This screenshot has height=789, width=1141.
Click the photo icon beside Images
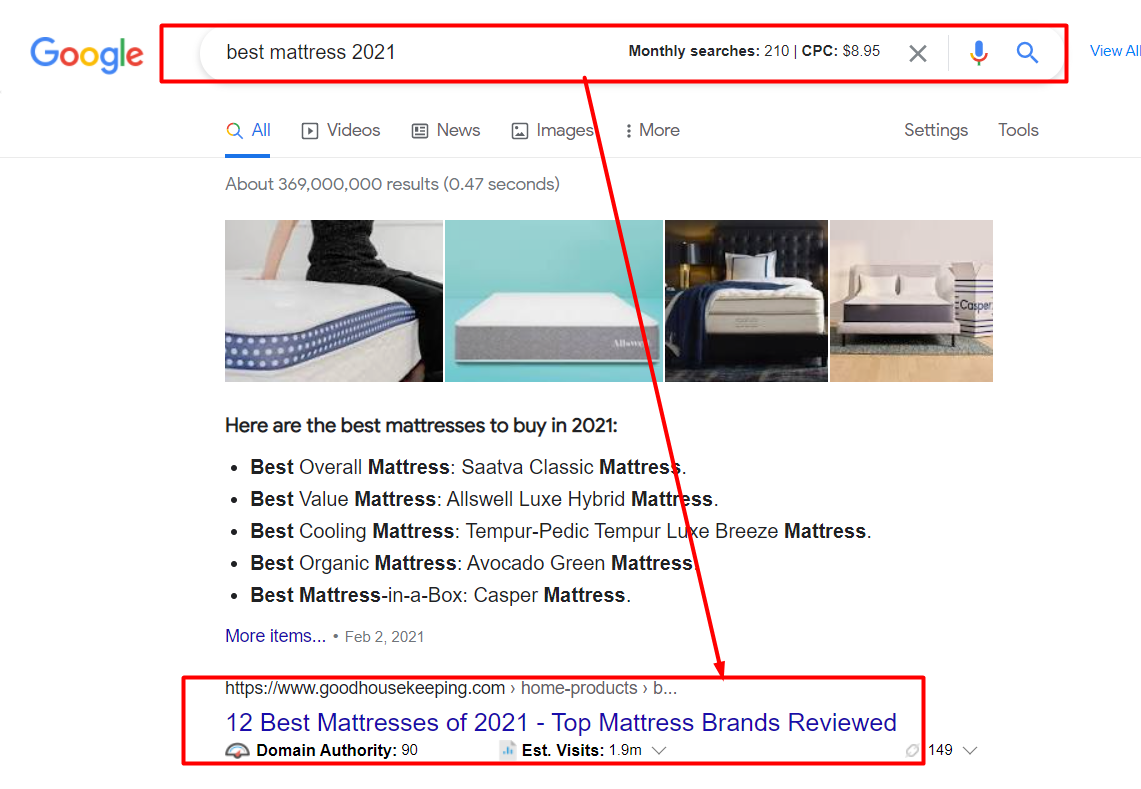coord(519,130)
